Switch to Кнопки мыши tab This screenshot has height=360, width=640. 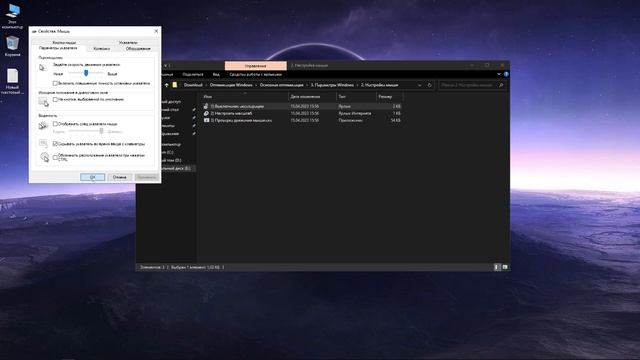point(64,42)
